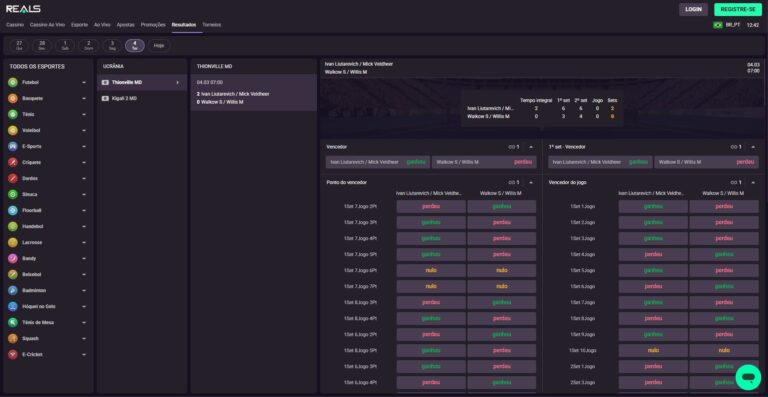Click the Críquete sport icon
Image resolution: width=768 pixels, height=397 pixels.
coord(13,163)
